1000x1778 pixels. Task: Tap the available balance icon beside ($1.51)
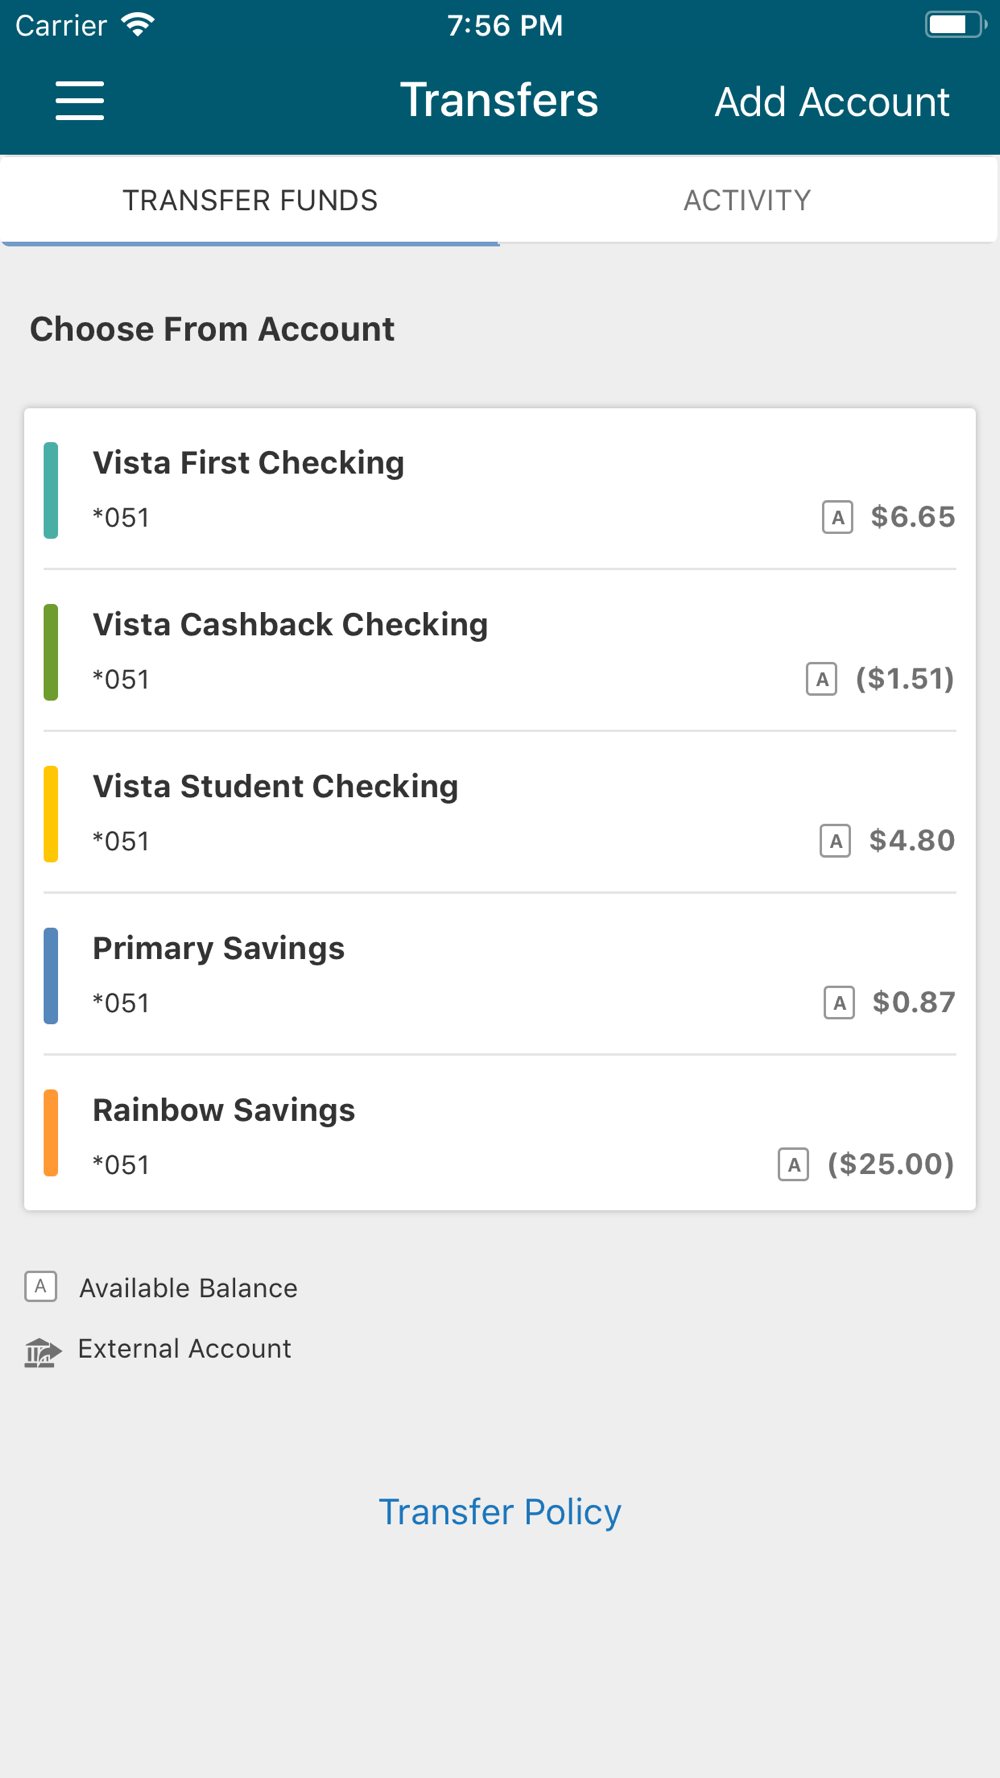tap(821, 679)
